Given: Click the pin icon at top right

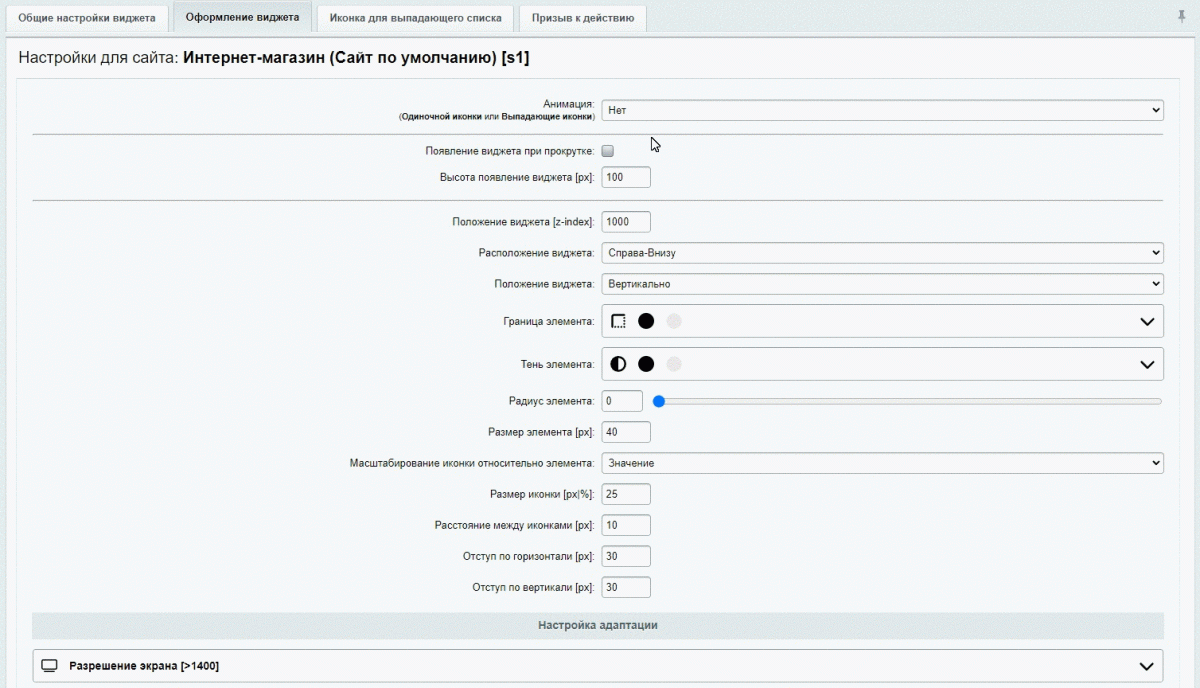Looking at the screenshot, I should [1182, 16].
